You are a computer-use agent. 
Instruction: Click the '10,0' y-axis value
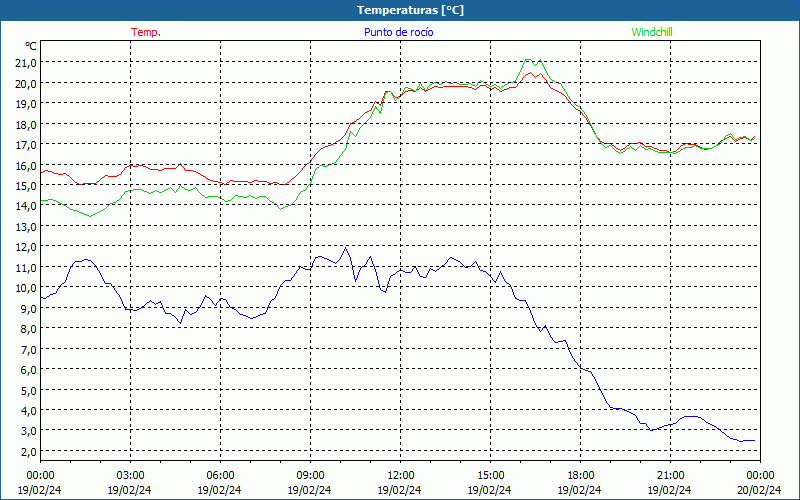tap(26, 288)
